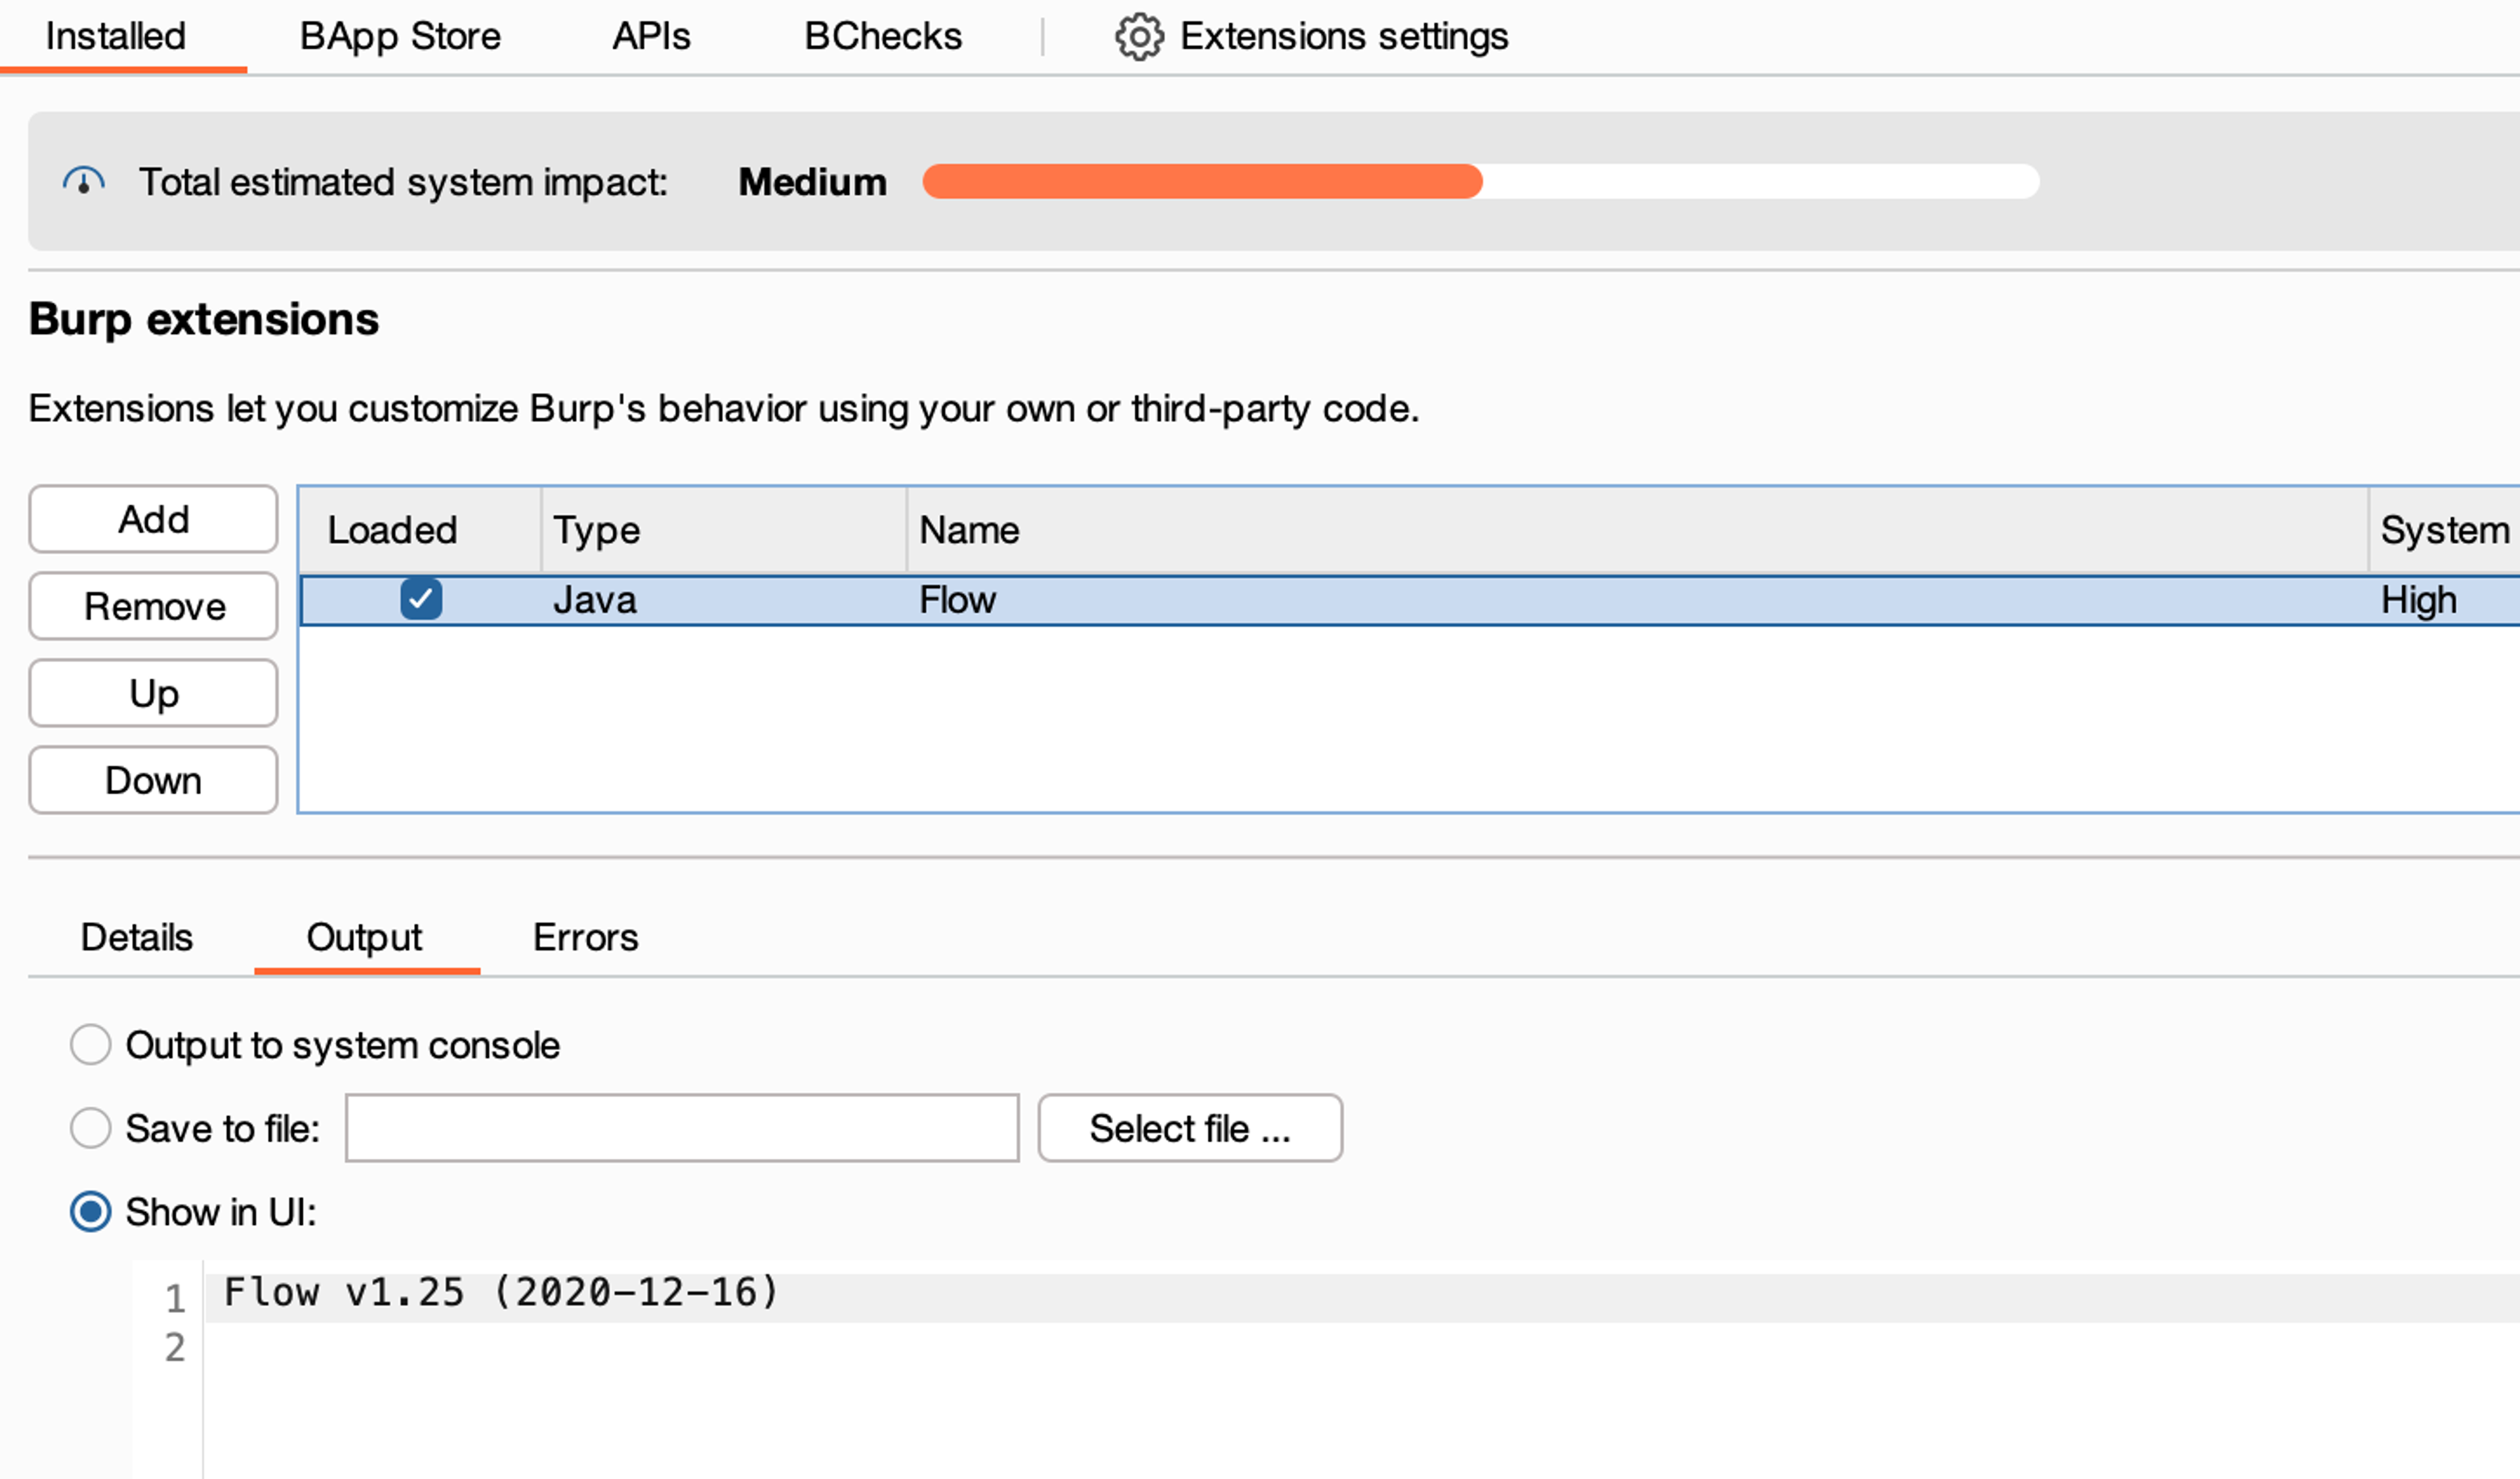This screenshot has height=1479, width=2520.
Task: Open the Details tab
Action: click(136, 938)
